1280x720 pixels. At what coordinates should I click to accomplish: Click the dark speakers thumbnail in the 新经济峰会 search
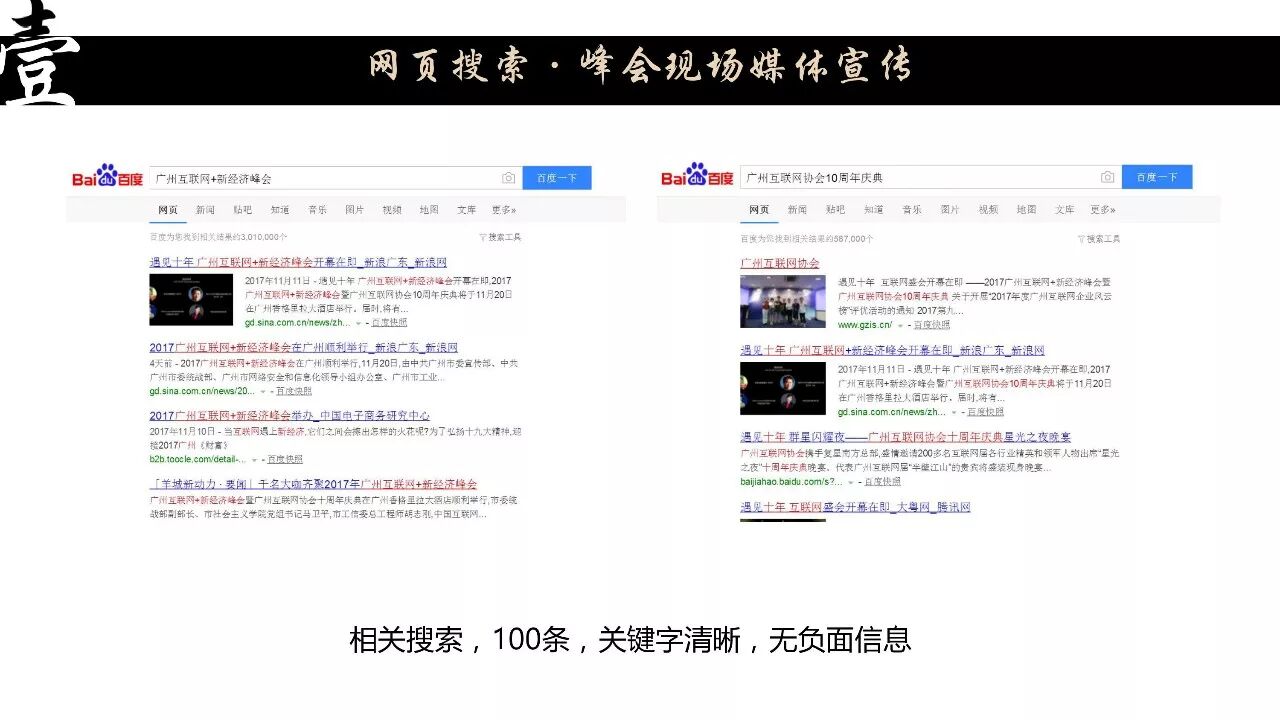click(191, 300)
